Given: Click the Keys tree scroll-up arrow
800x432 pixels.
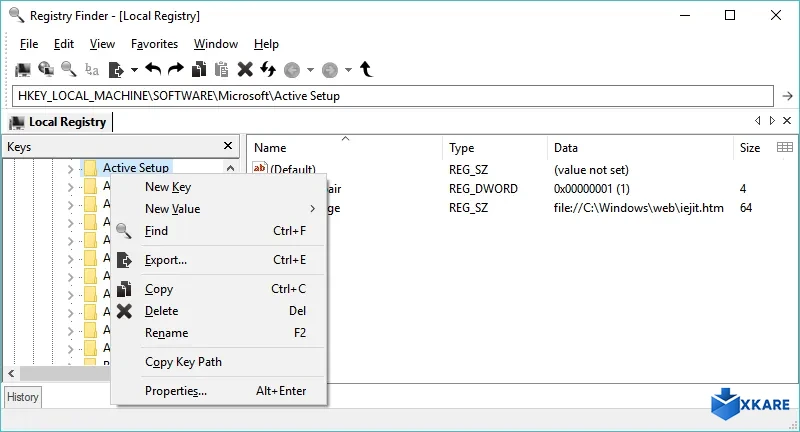Looking at the screenshot, I should (230, 167).
